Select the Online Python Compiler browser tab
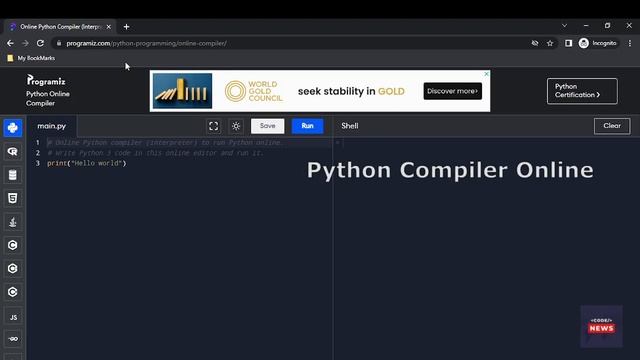 pos(60,27)
